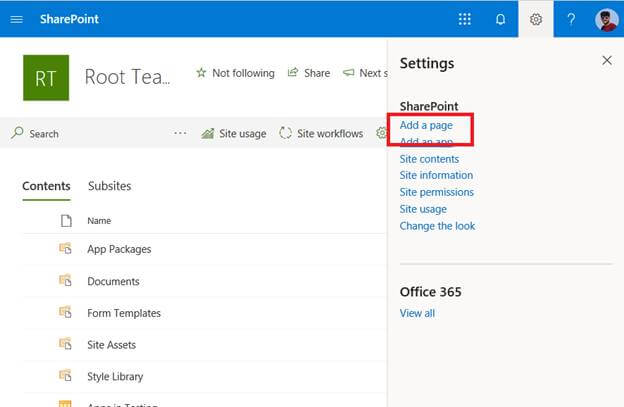Click View all under Office 365
Image resolution: width=624 pixels, height=407 pixels.
(x=417, y=314)
